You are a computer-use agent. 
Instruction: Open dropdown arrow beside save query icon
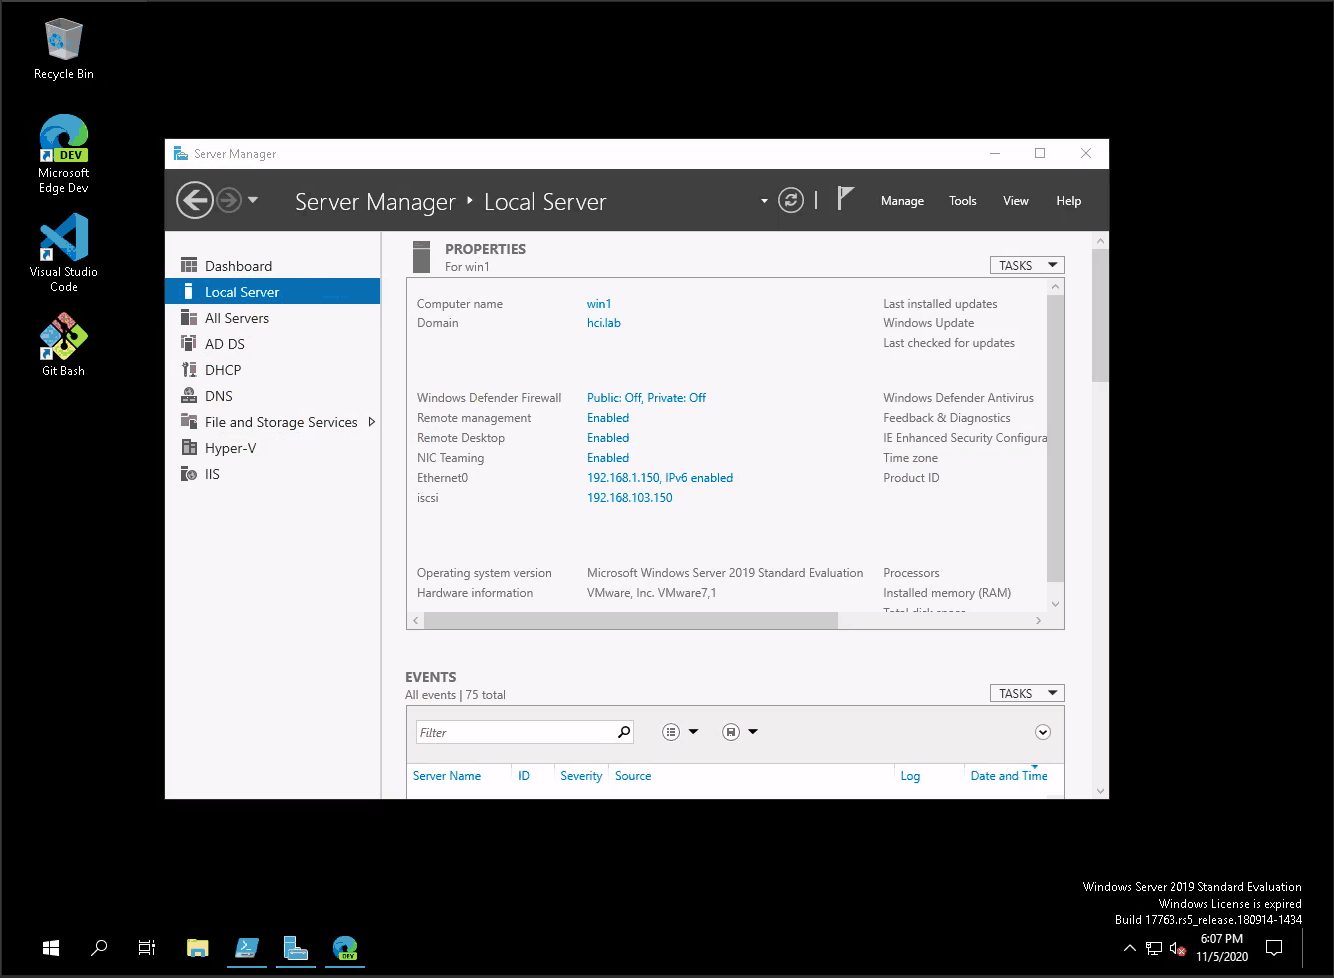(x=753, y=732)
